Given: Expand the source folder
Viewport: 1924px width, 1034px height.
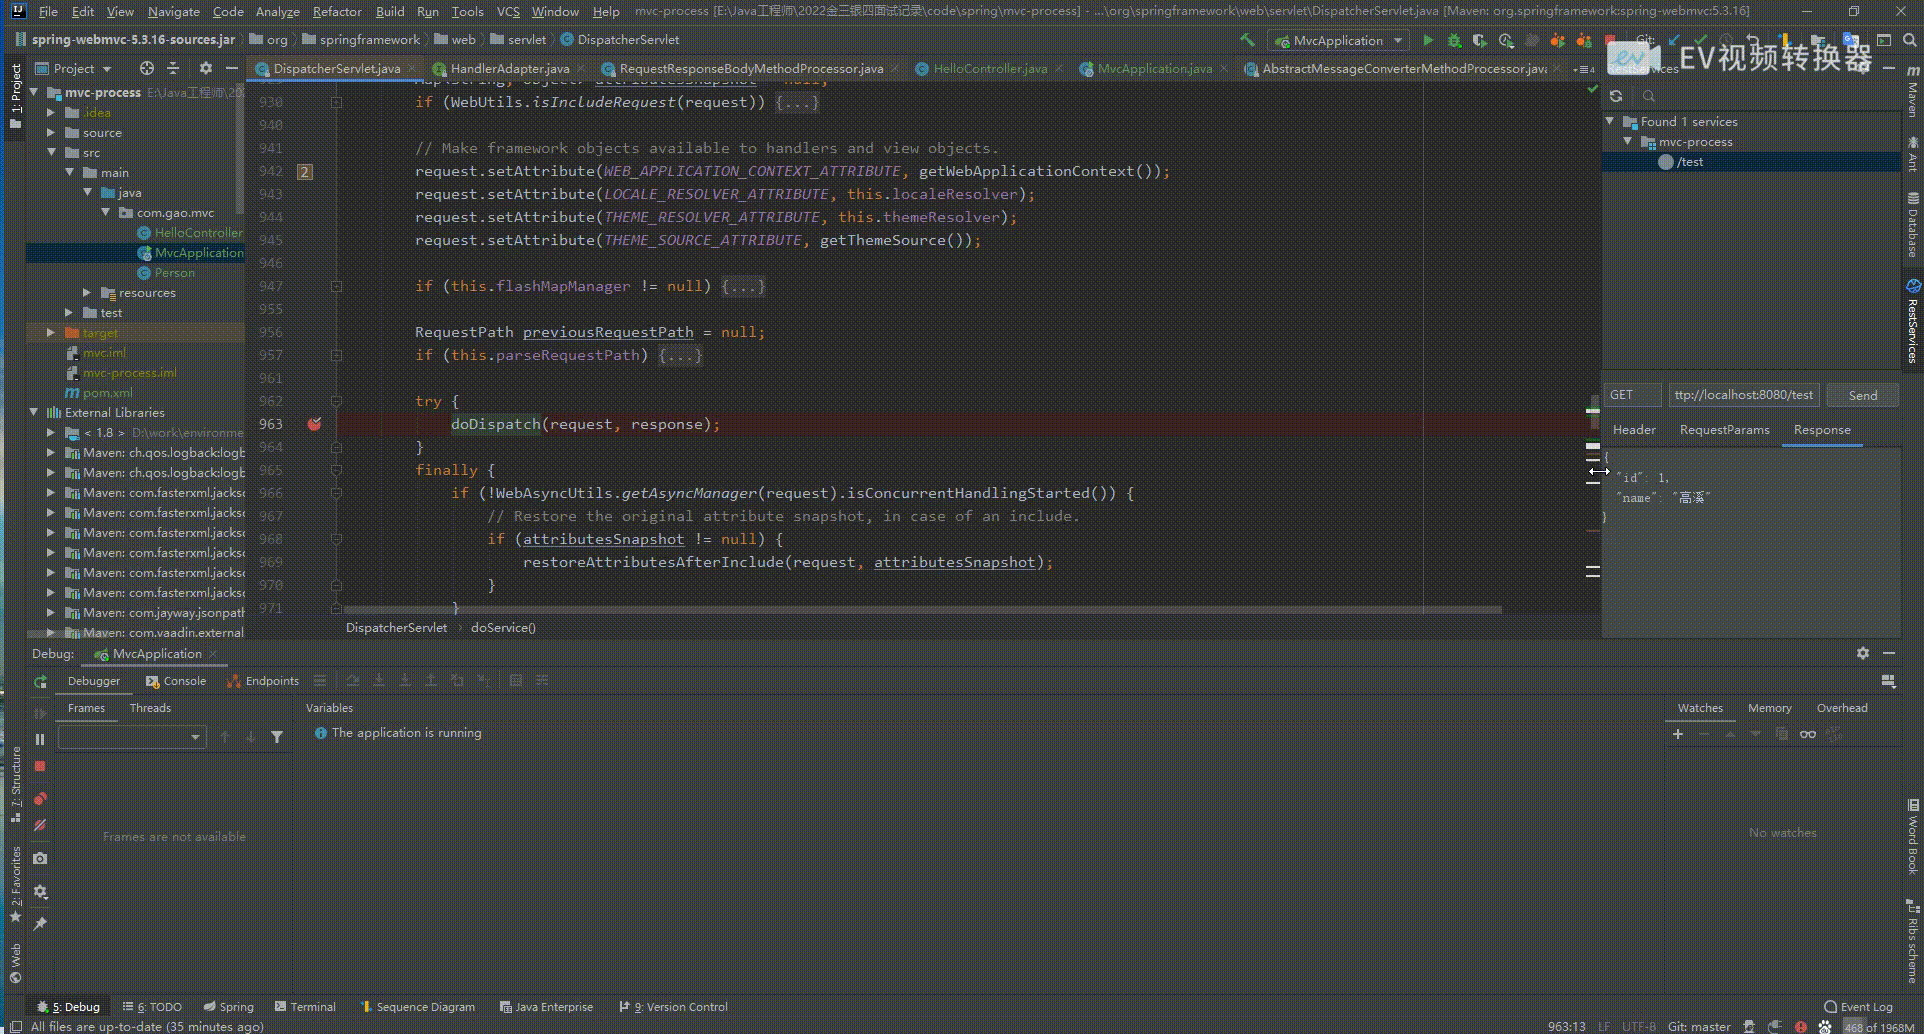Looking at the screenshot, I should pos(51,132).
